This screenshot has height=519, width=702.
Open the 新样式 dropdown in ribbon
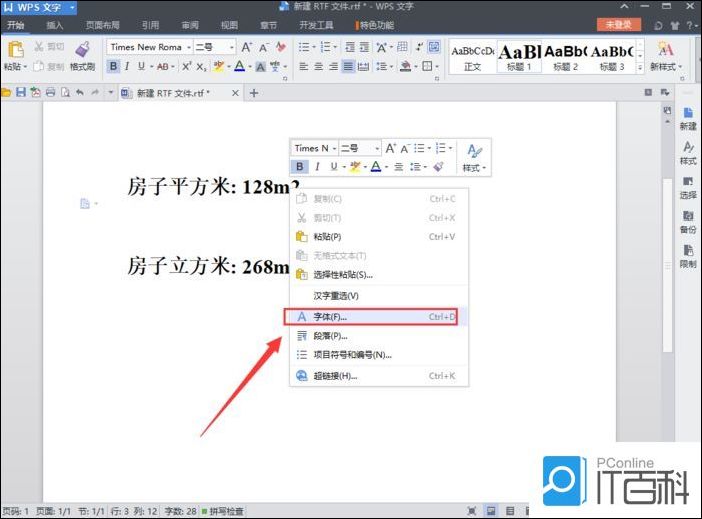(666, 67)
